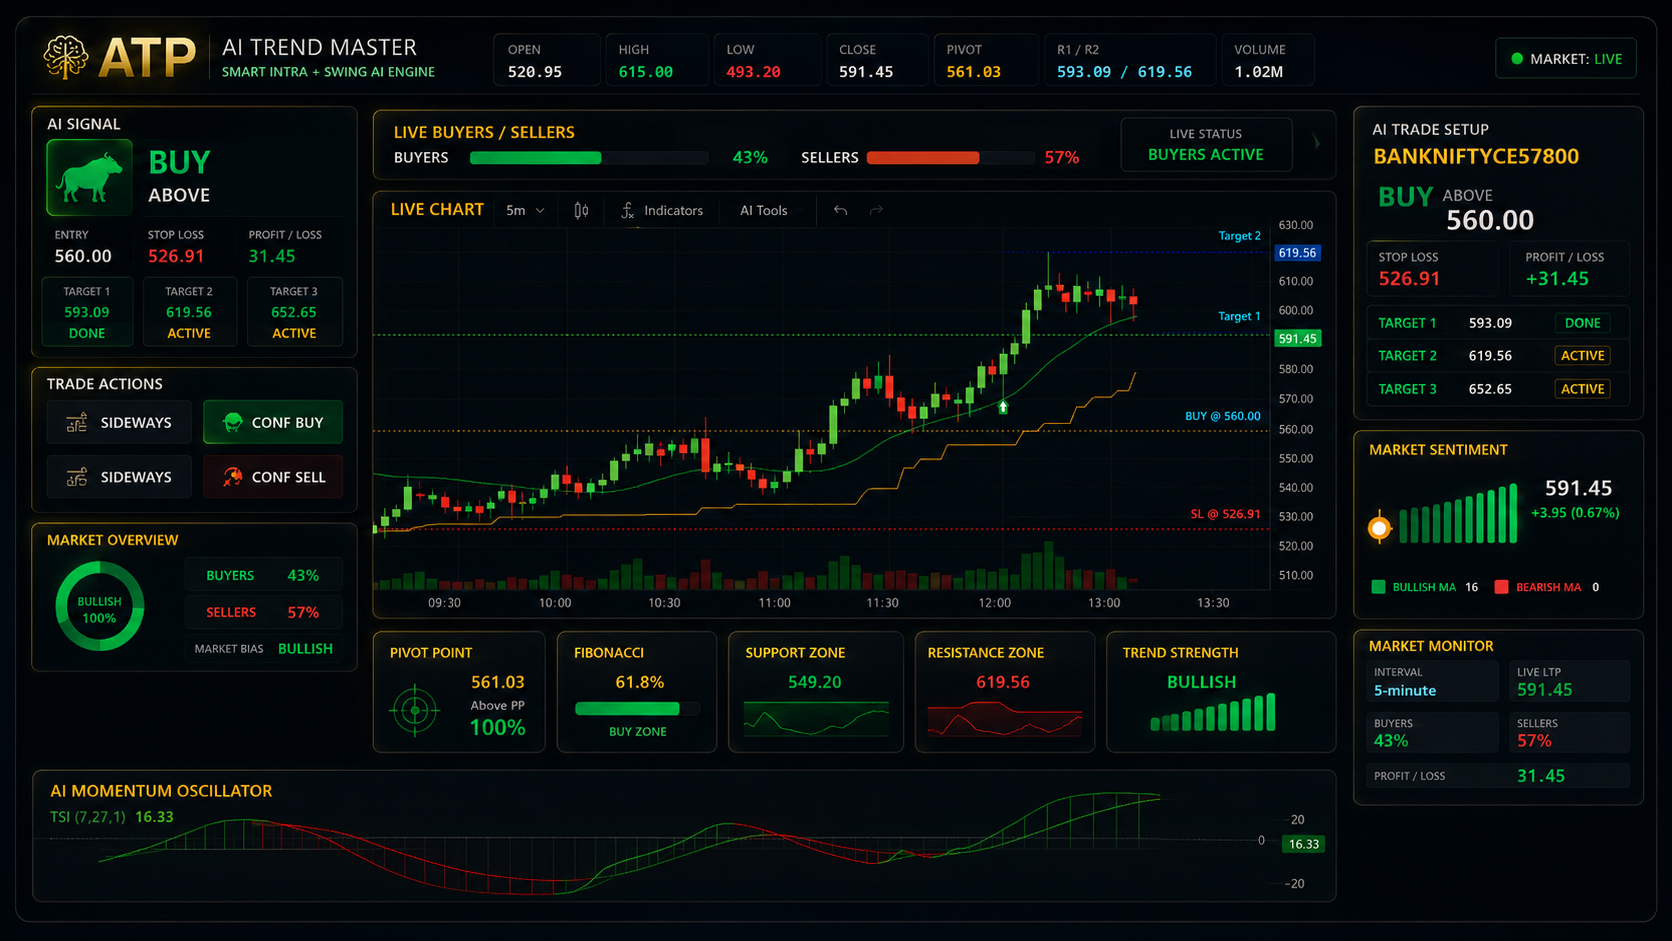Open the 5m timeframe dropdown
Image resolution: width=1672 pixels, height=941 pixels.
point(525,210)
